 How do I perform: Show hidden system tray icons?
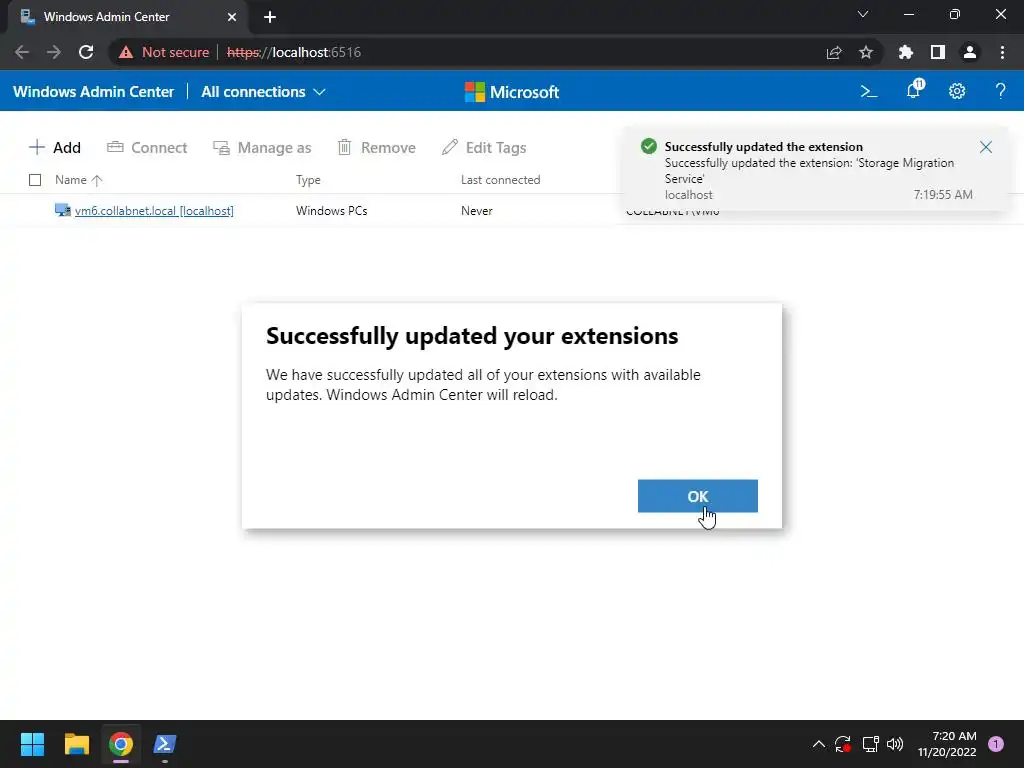coord(818,744)
